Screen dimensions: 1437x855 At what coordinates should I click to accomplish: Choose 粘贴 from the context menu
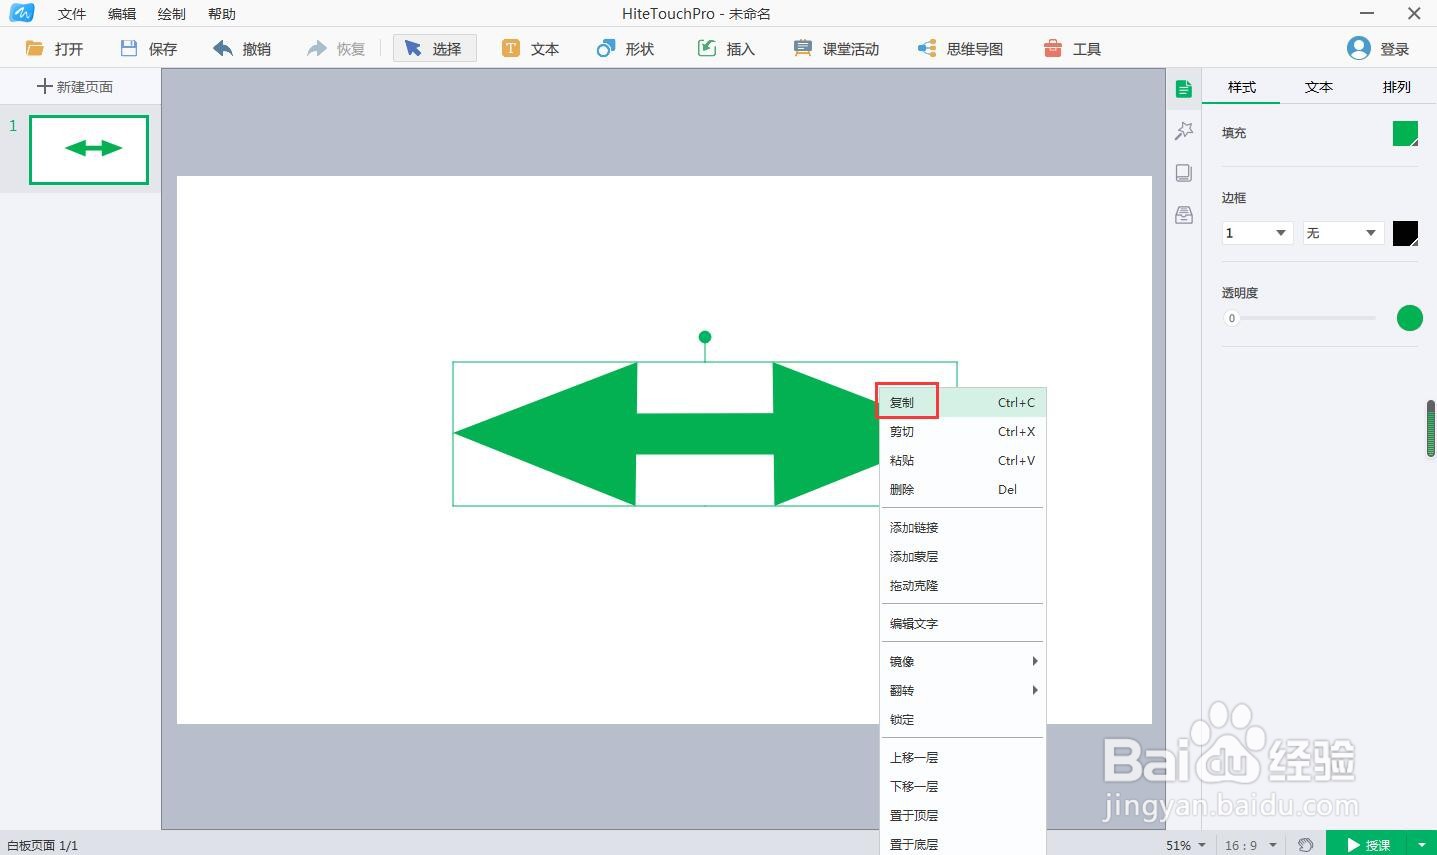(x=963, y=460)
